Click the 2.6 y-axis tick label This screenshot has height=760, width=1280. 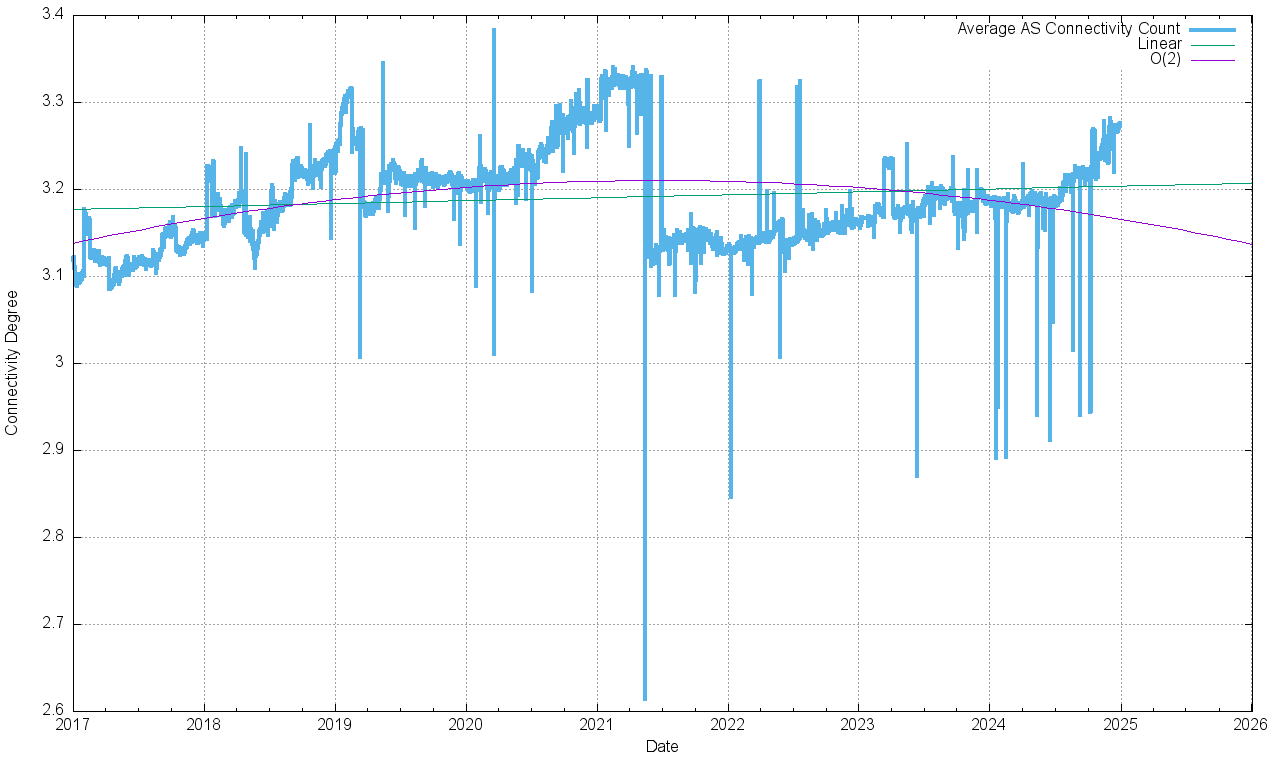click(53, 711)
